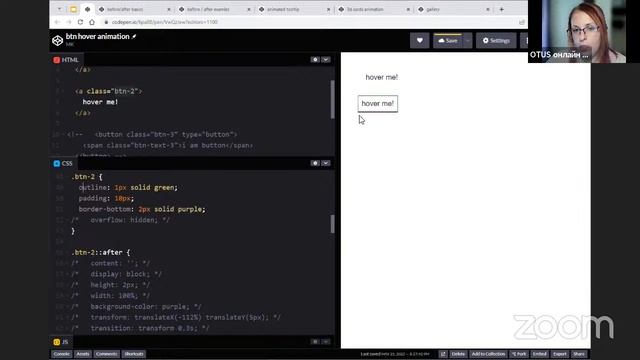Click Add to Collection
640x360 pixels.
[488, 354]
